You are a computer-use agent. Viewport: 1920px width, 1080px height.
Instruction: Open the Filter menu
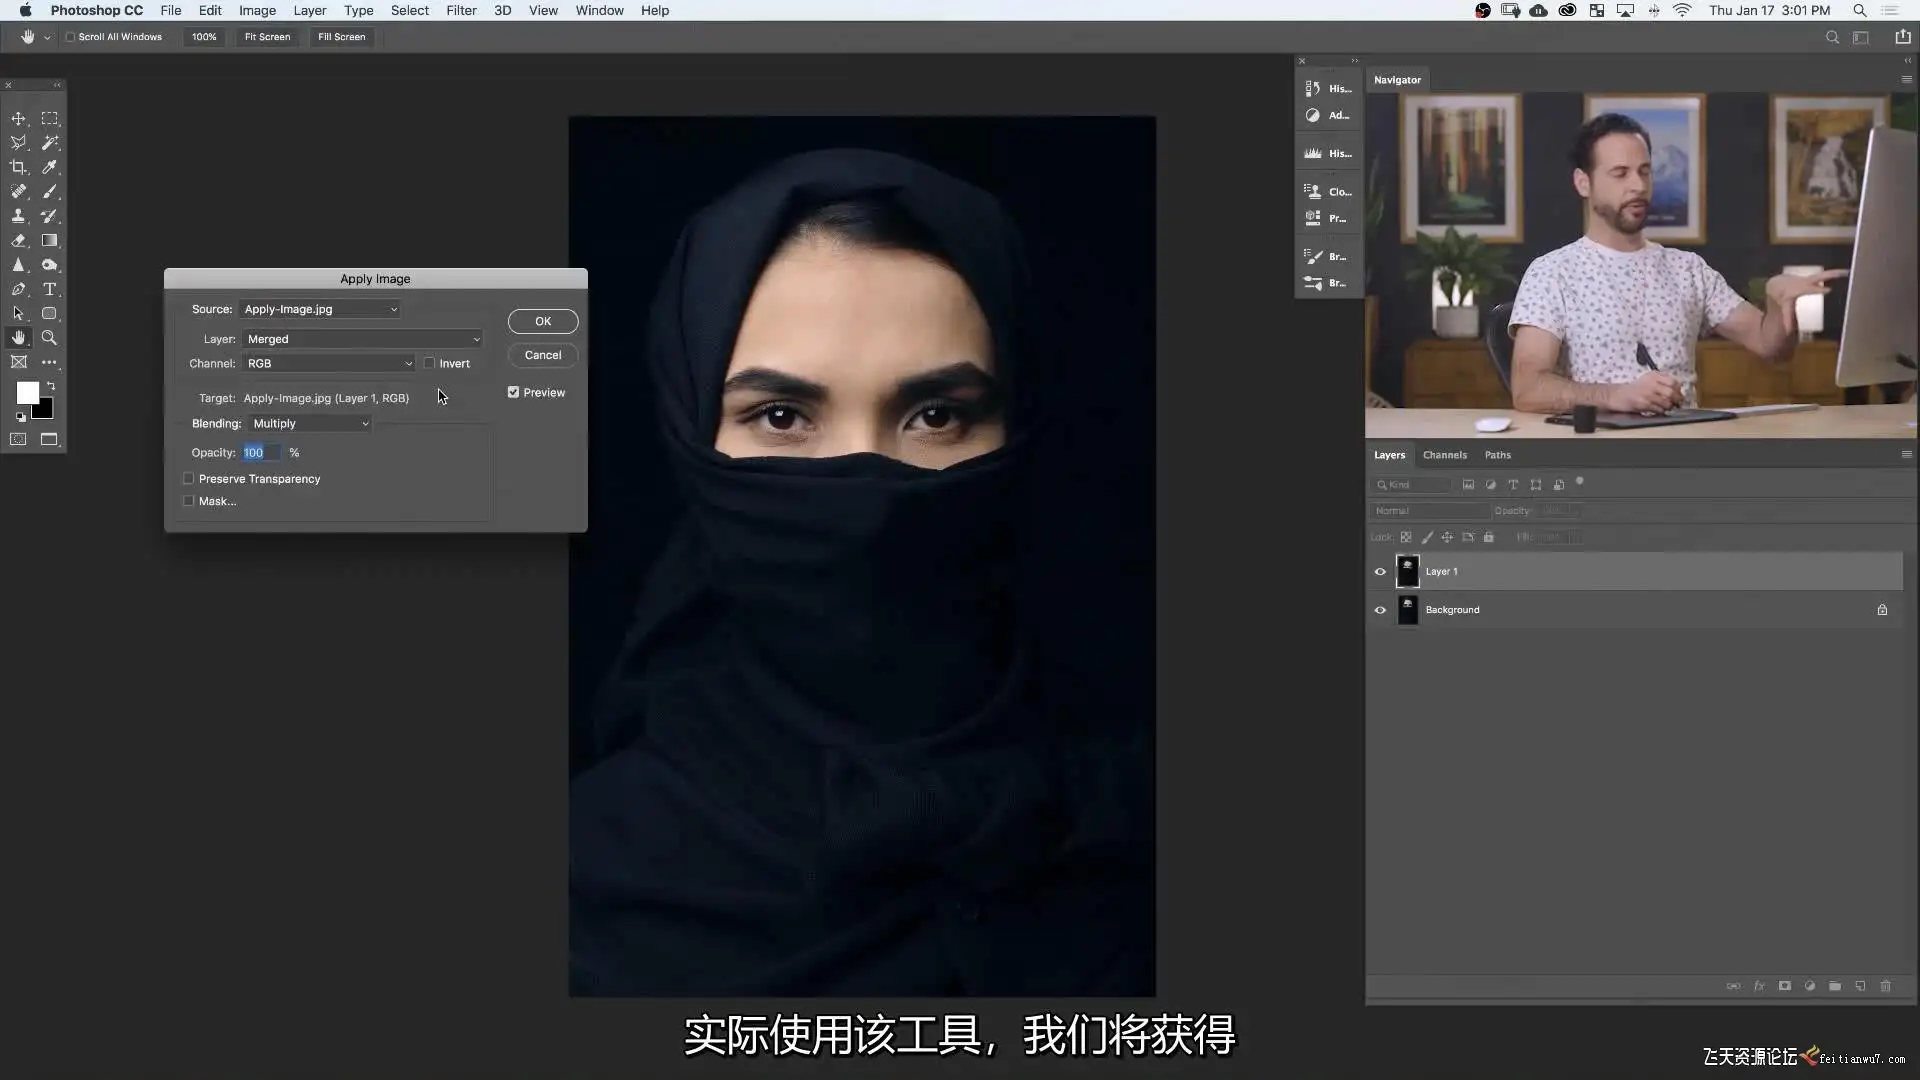coord(460,10)
